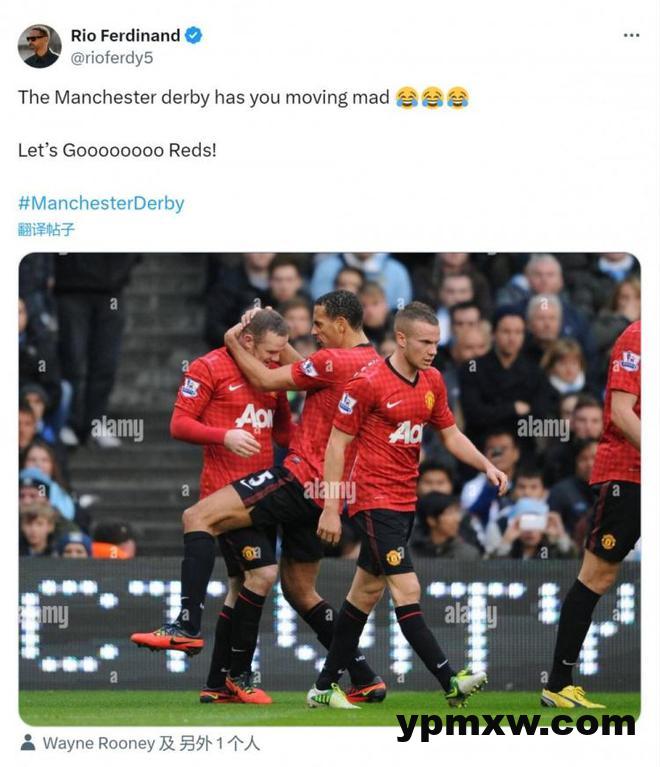The image size is (660, 767).
Task: Click the "The Manchester derby has you moving mad" text
Action: click(x=204, y=97)
